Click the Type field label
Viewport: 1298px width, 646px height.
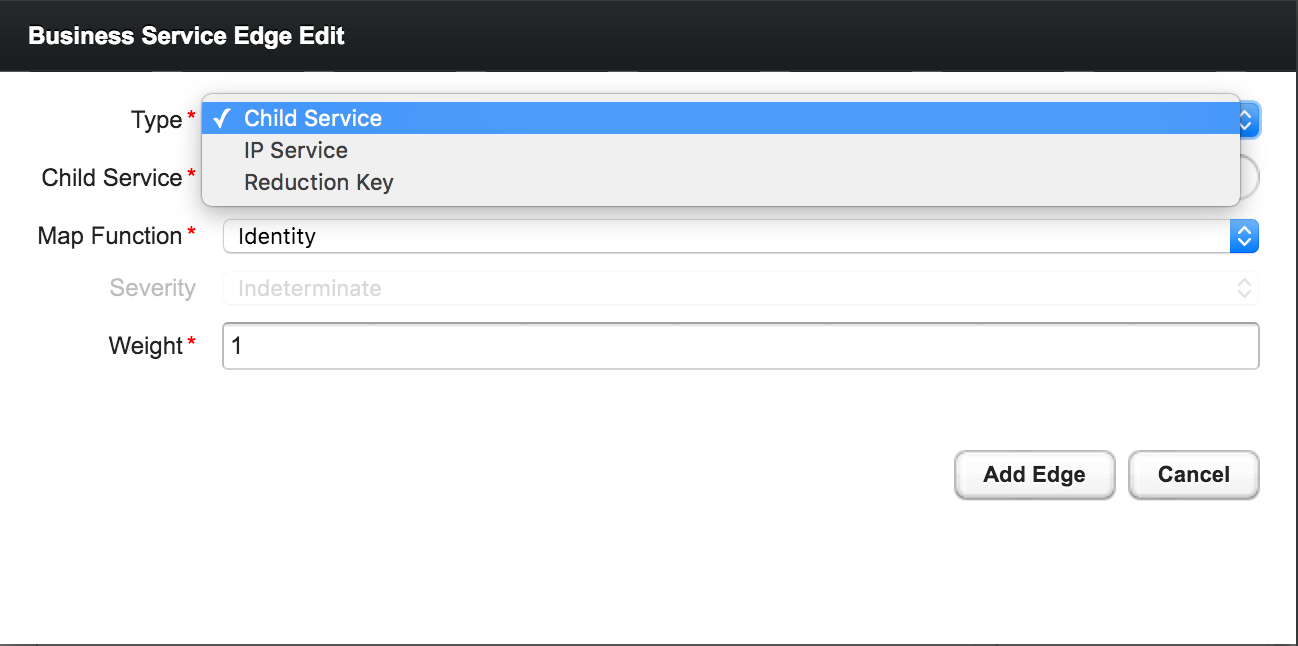[x=156, y=120]
